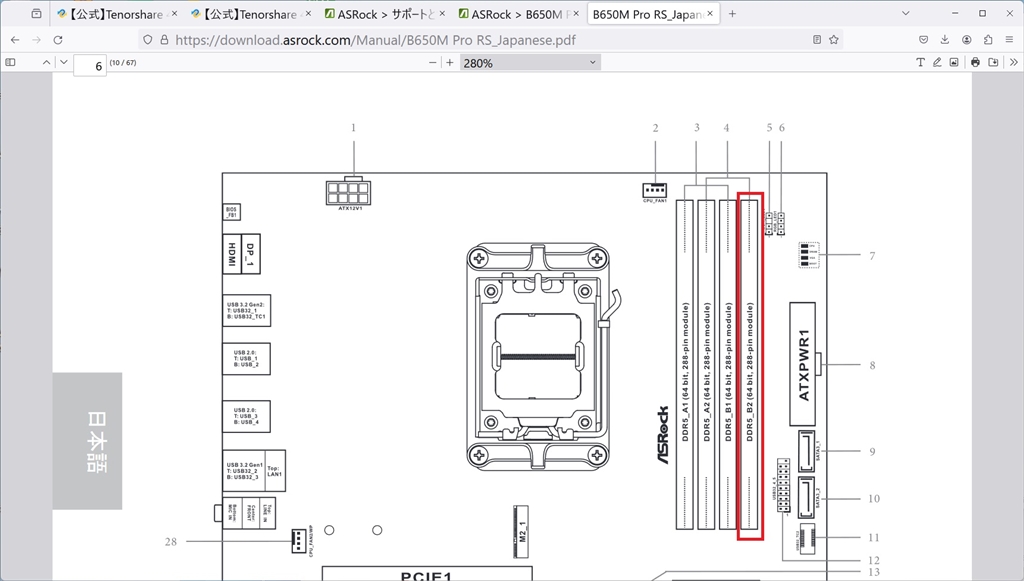
Task: Open PDF viewer tools menu
Action: click(x=1014, y=63)
